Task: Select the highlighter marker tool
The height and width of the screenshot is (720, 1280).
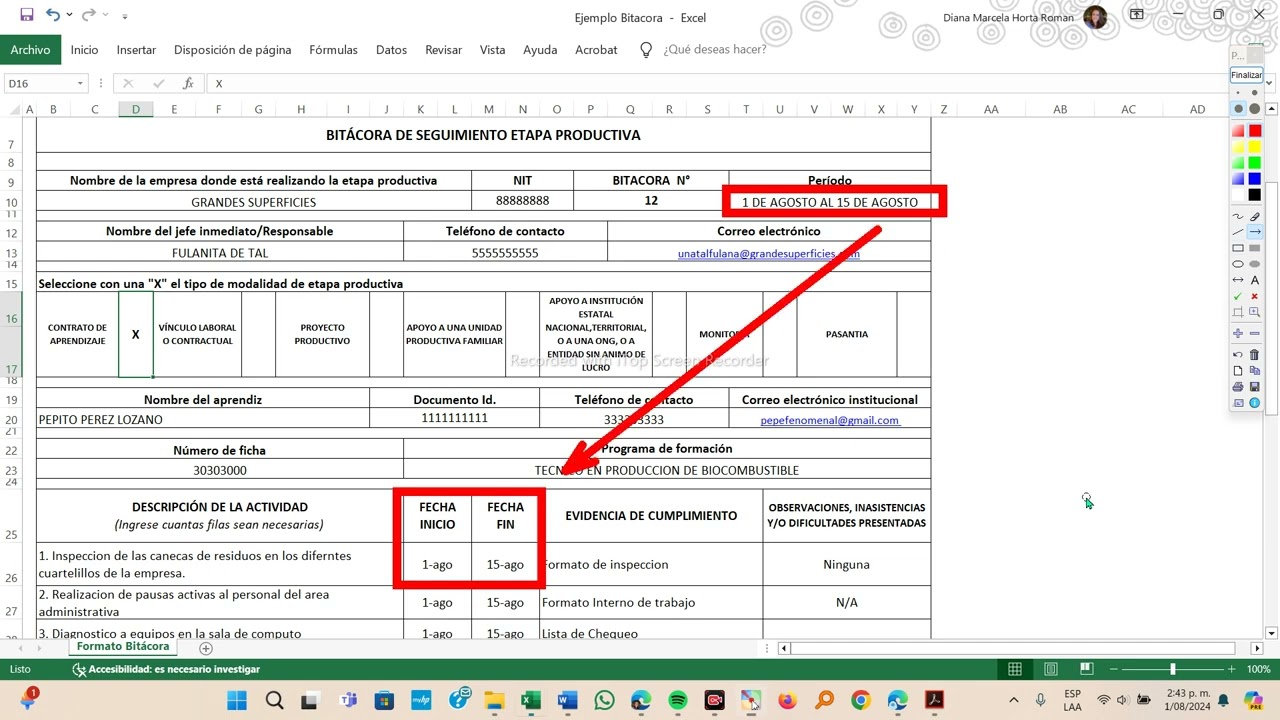Action: [x=1255, y=216]
